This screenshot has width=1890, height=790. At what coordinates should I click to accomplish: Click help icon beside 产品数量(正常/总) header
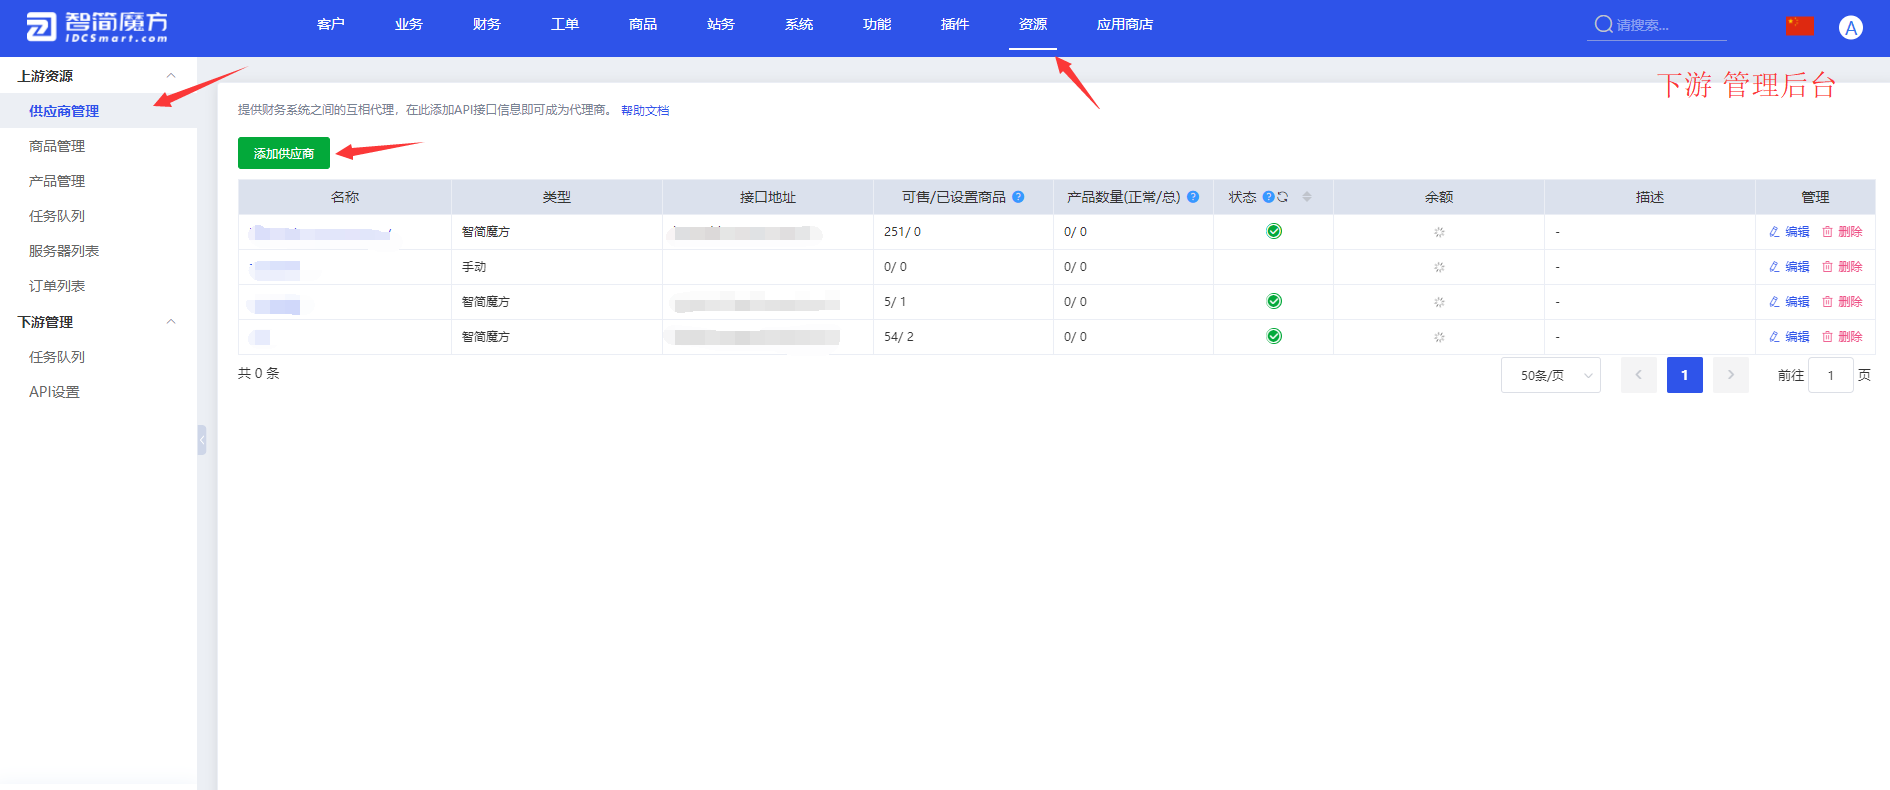[x=1193, y=197]
